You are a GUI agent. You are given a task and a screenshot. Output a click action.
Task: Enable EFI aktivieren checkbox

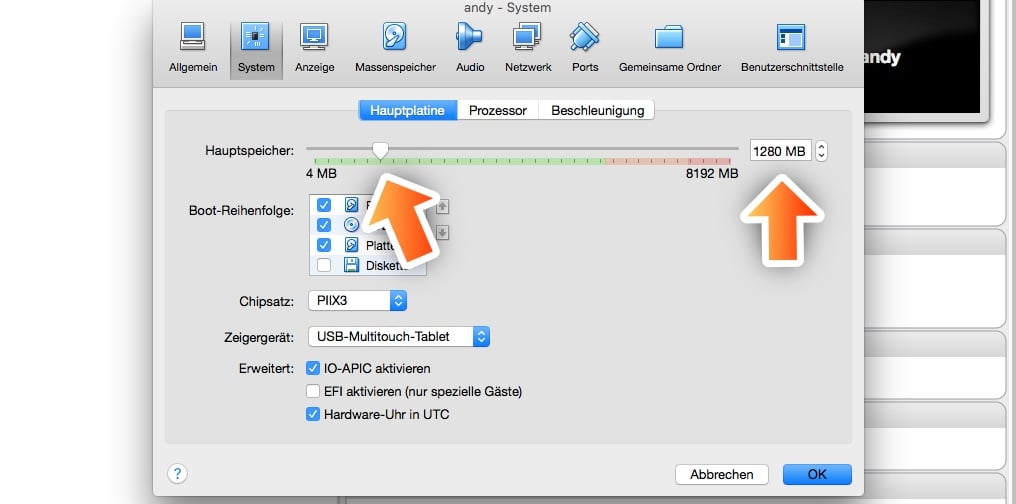(x=313, y=391)
